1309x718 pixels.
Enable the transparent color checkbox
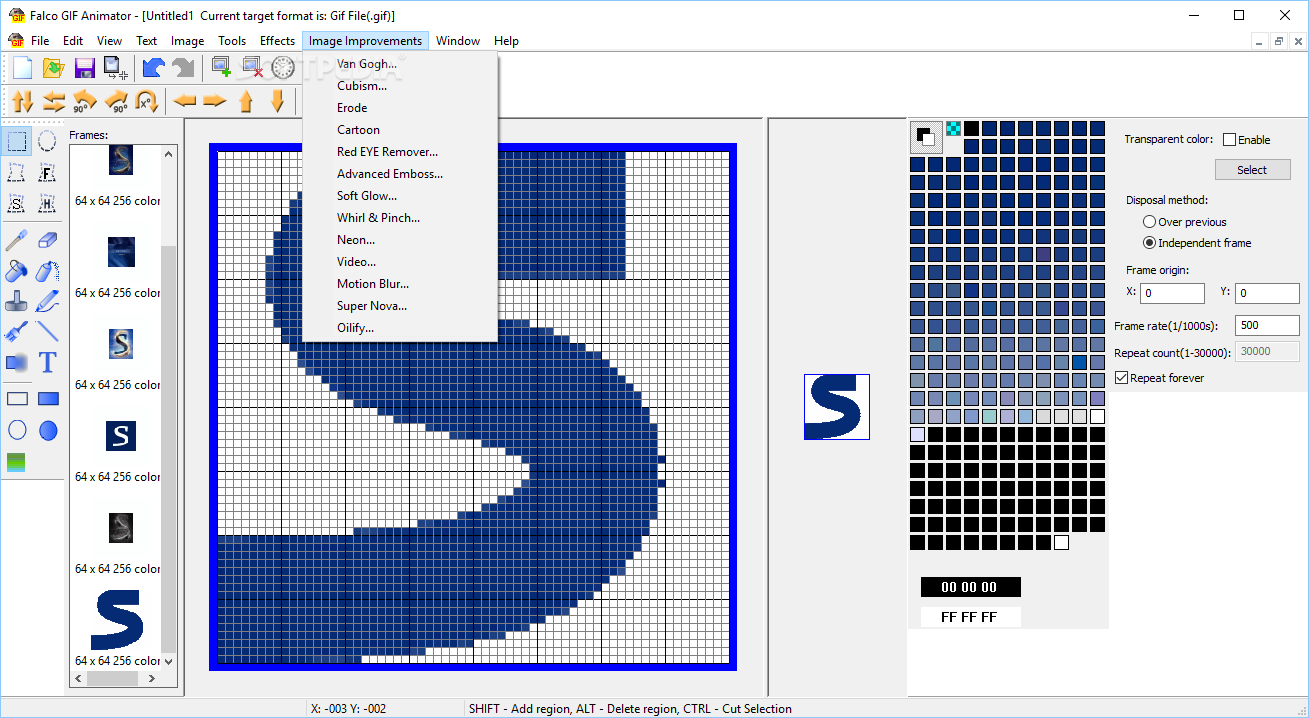pyautogui.click(x=1229, y=140)
